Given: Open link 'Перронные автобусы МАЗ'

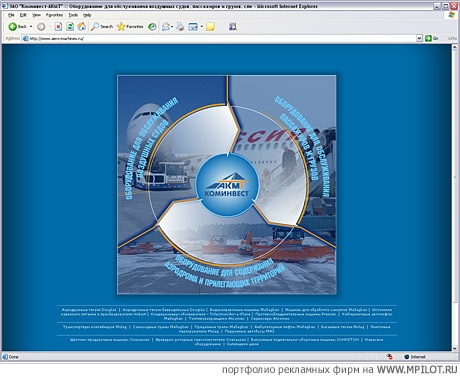Looking at the screenshot, I should [x=249, y=331].
